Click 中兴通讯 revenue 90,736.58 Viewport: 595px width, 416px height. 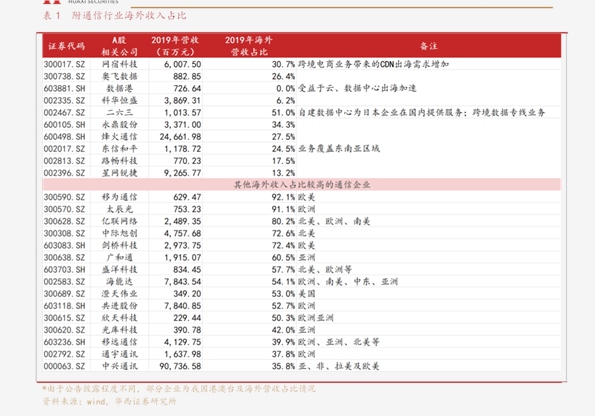(180, 366)
